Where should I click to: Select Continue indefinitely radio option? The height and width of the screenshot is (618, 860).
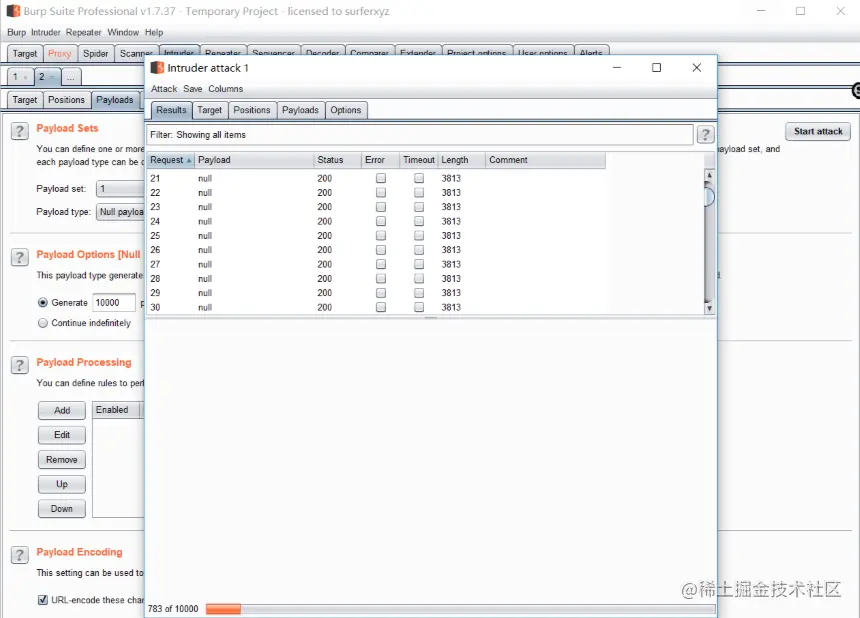pos(43,323)
